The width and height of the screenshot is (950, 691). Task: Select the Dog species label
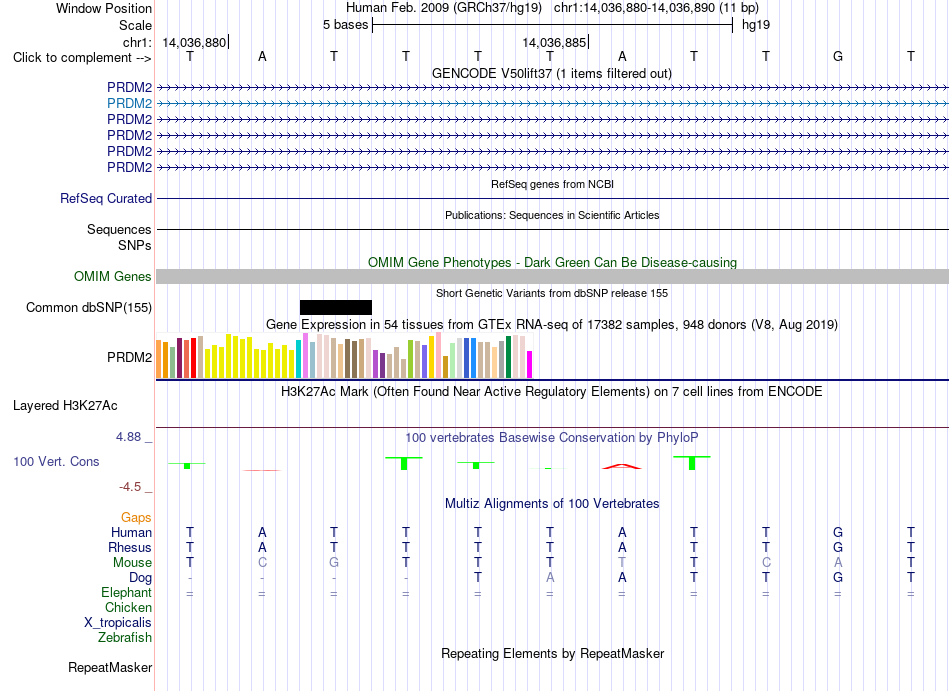coord(140,578)
